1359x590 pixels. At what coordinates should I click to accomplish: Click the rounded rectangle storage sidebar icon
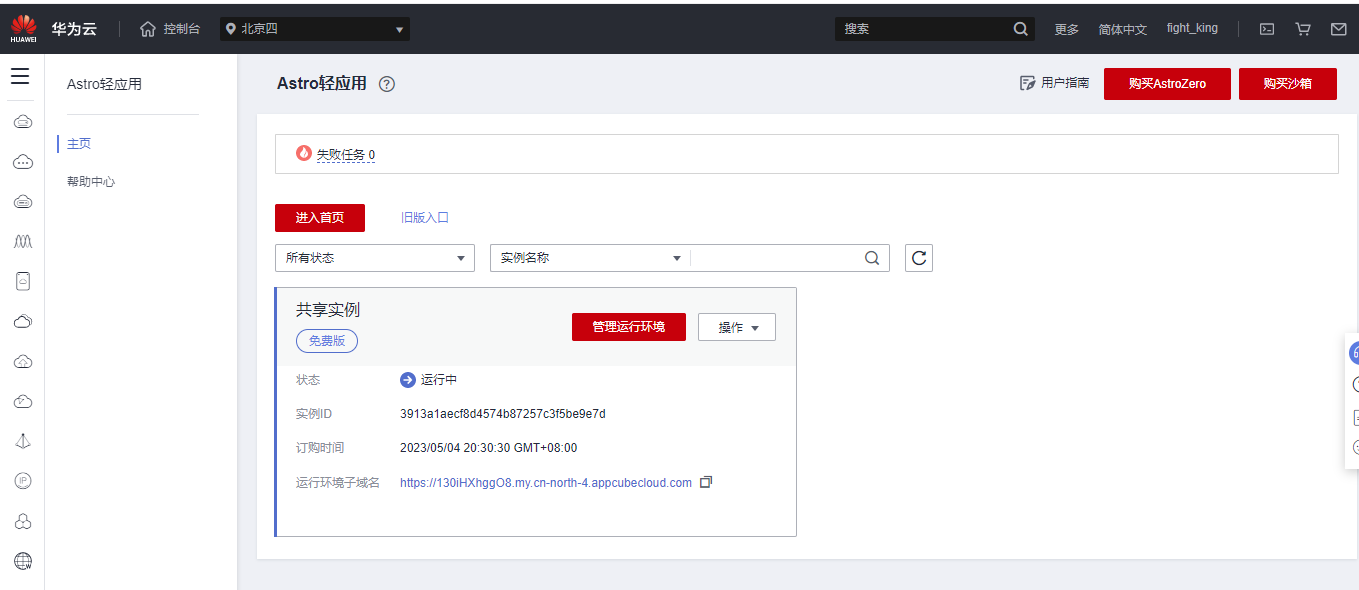[23, 281]
